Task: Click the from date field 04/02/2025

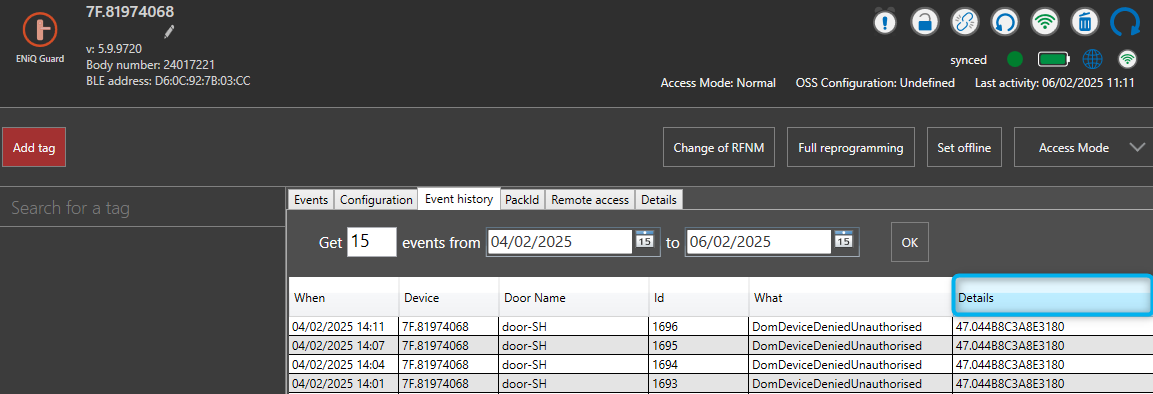Action: coord(560,242)
